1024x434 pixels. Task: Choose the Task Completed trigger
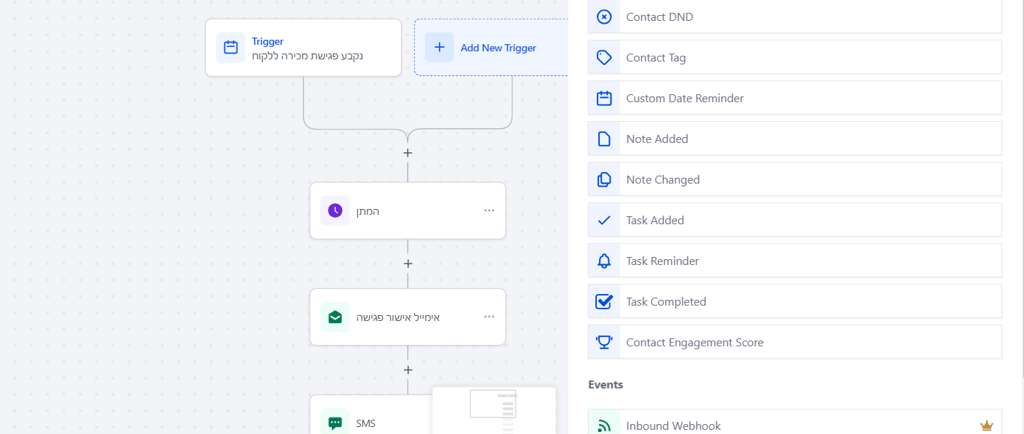(795, 302)
